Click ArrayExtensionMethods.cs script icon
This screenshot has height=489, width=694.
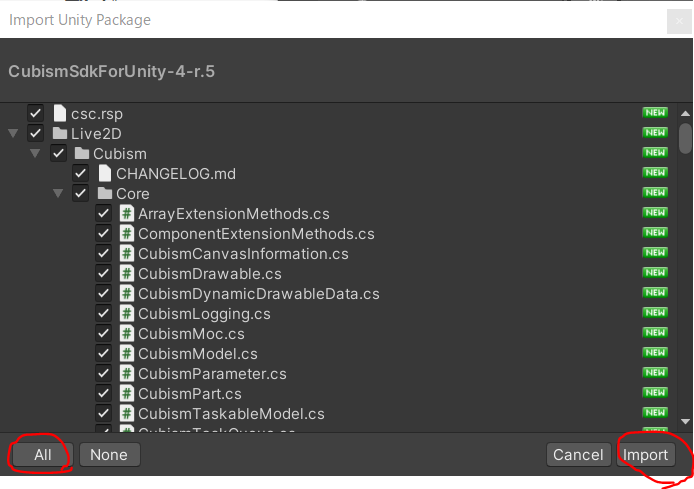(x=127, y=214)
